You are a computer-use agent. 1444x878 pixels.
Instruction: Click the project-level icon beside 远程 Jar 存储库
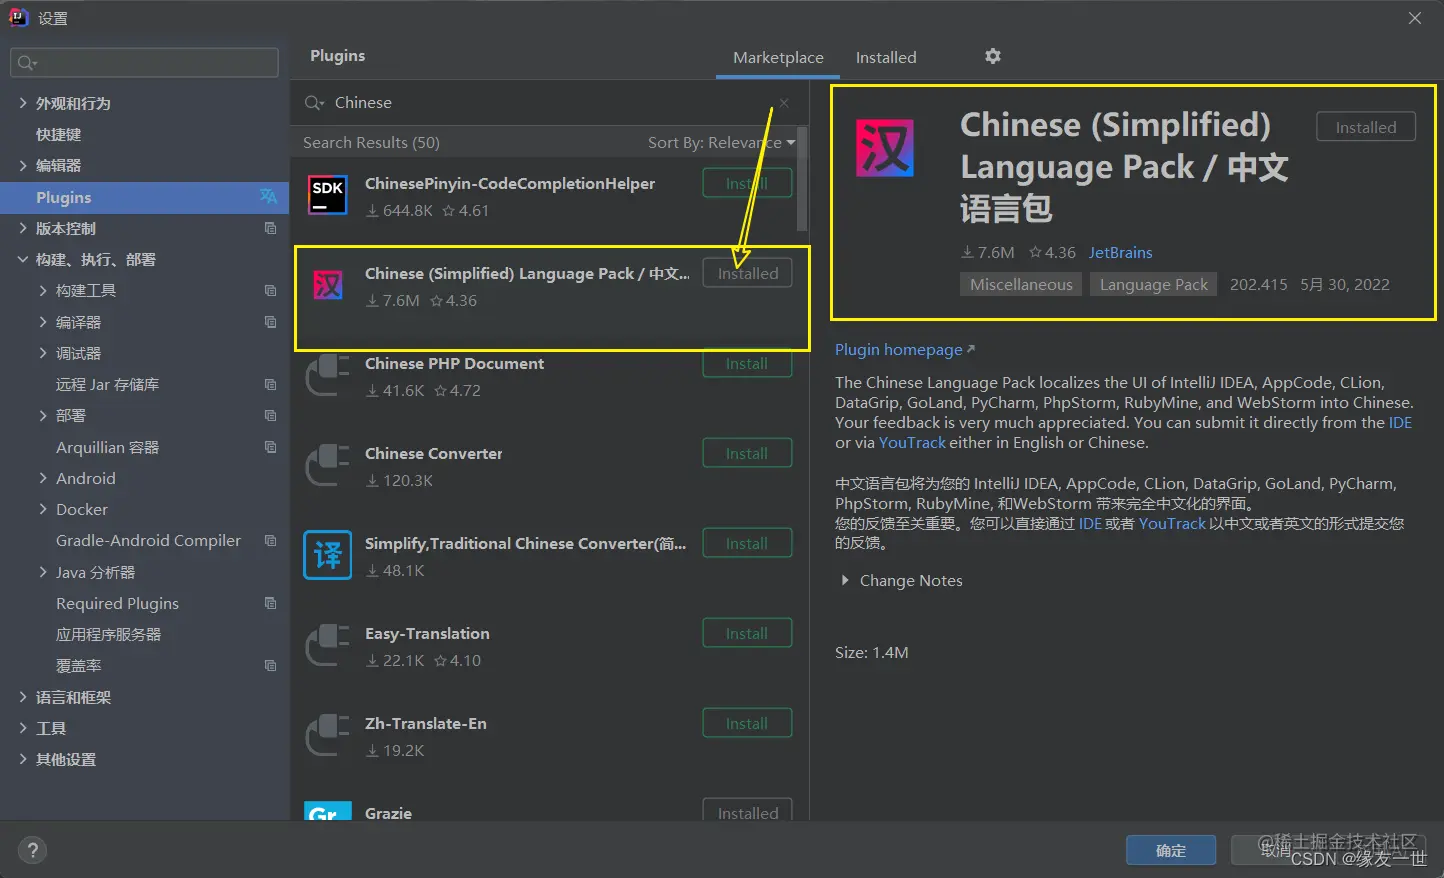click(x=270, y=384)
